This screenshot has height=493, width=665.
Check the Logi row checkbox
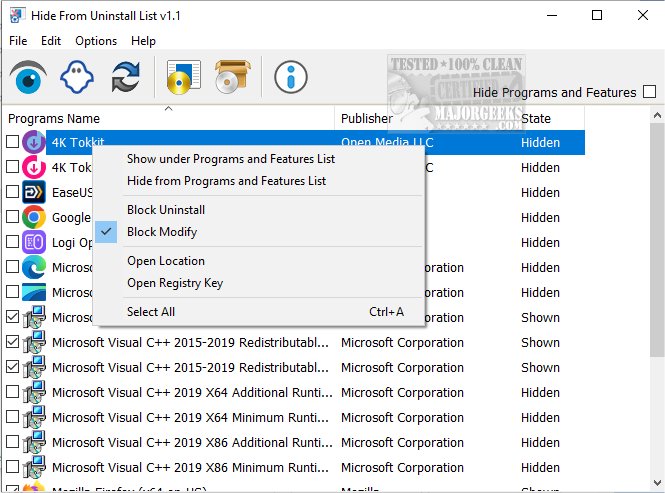13,242
